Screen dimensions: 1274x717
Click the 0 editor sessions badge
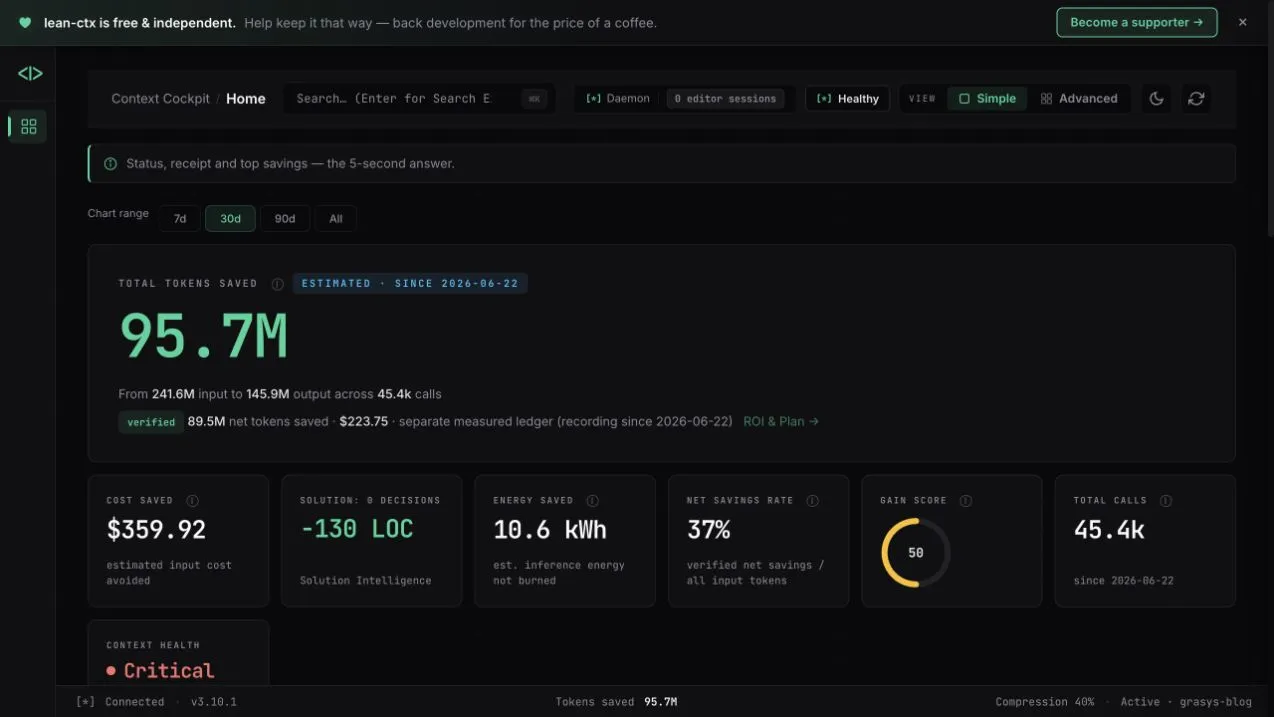(725, 98)
